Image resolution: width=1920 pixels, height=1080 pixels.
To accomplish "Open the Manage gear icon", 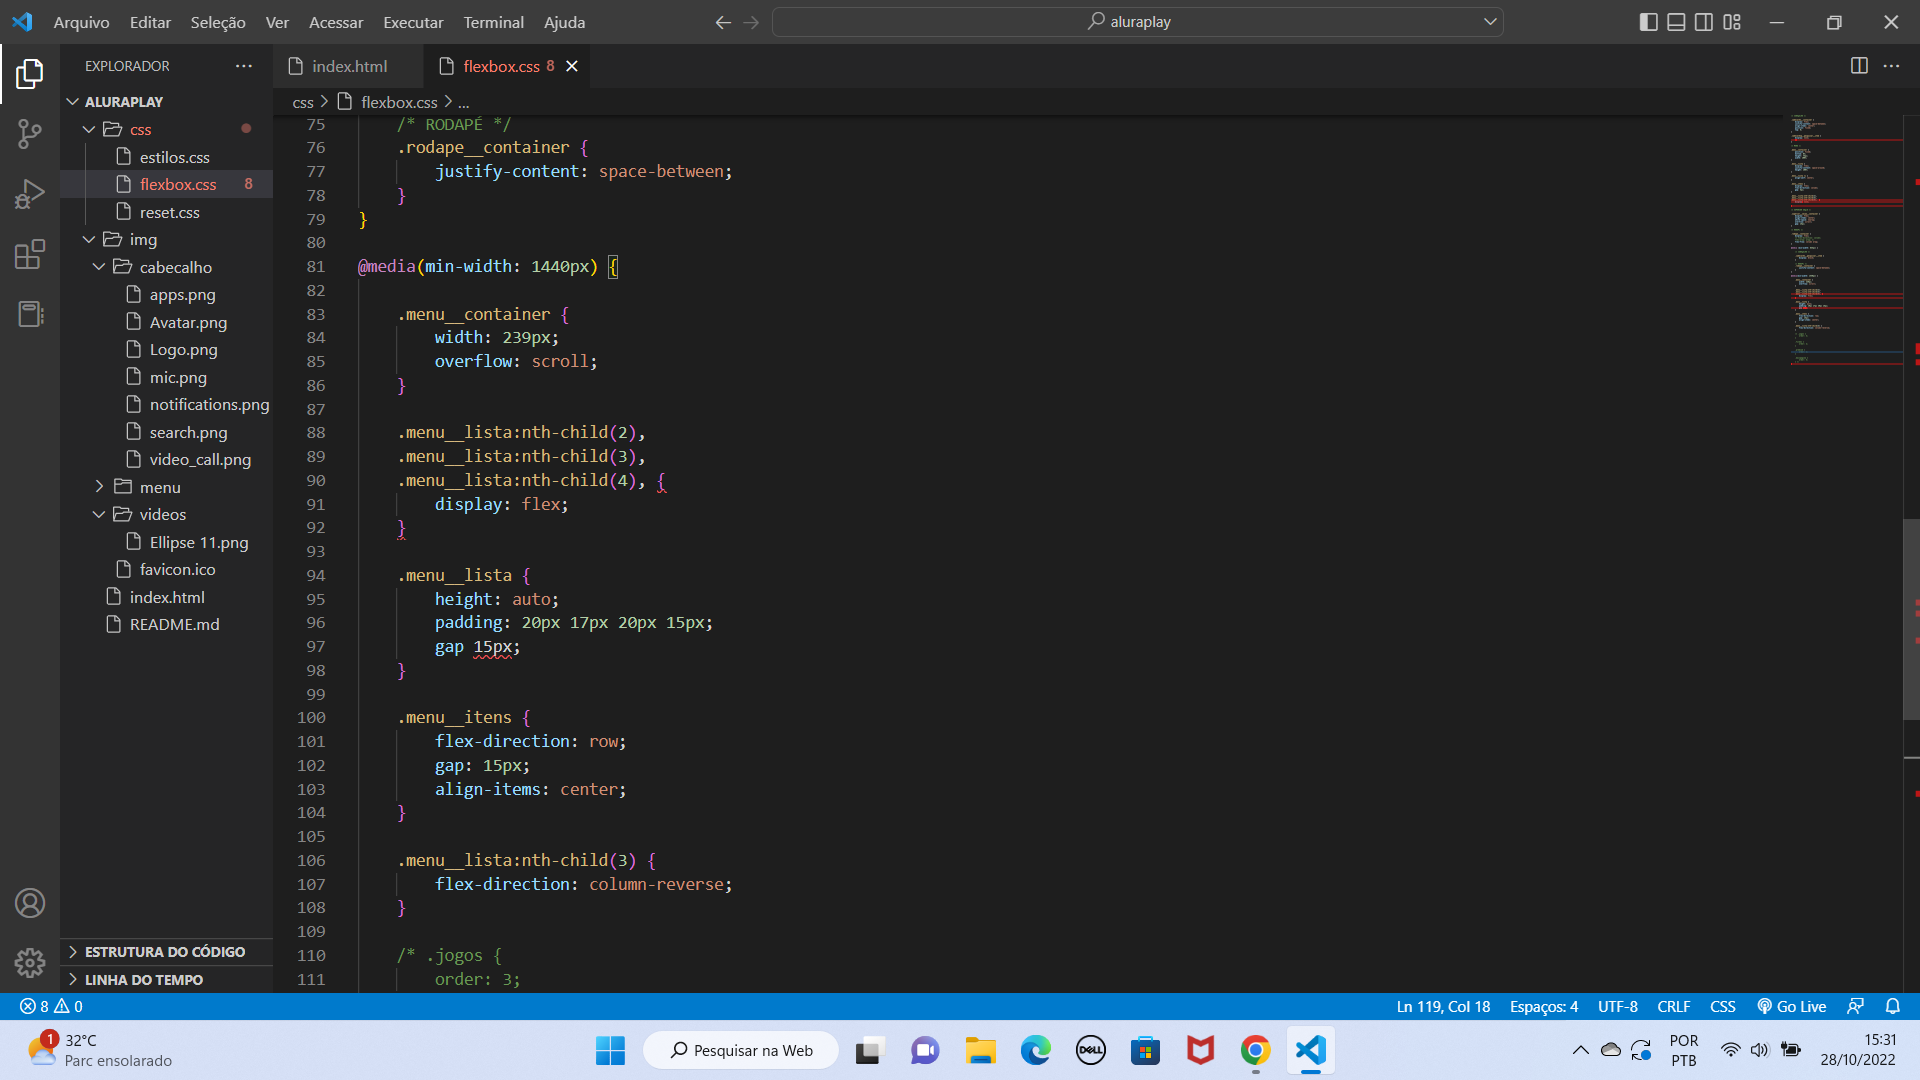I will (x=30, y=962).
